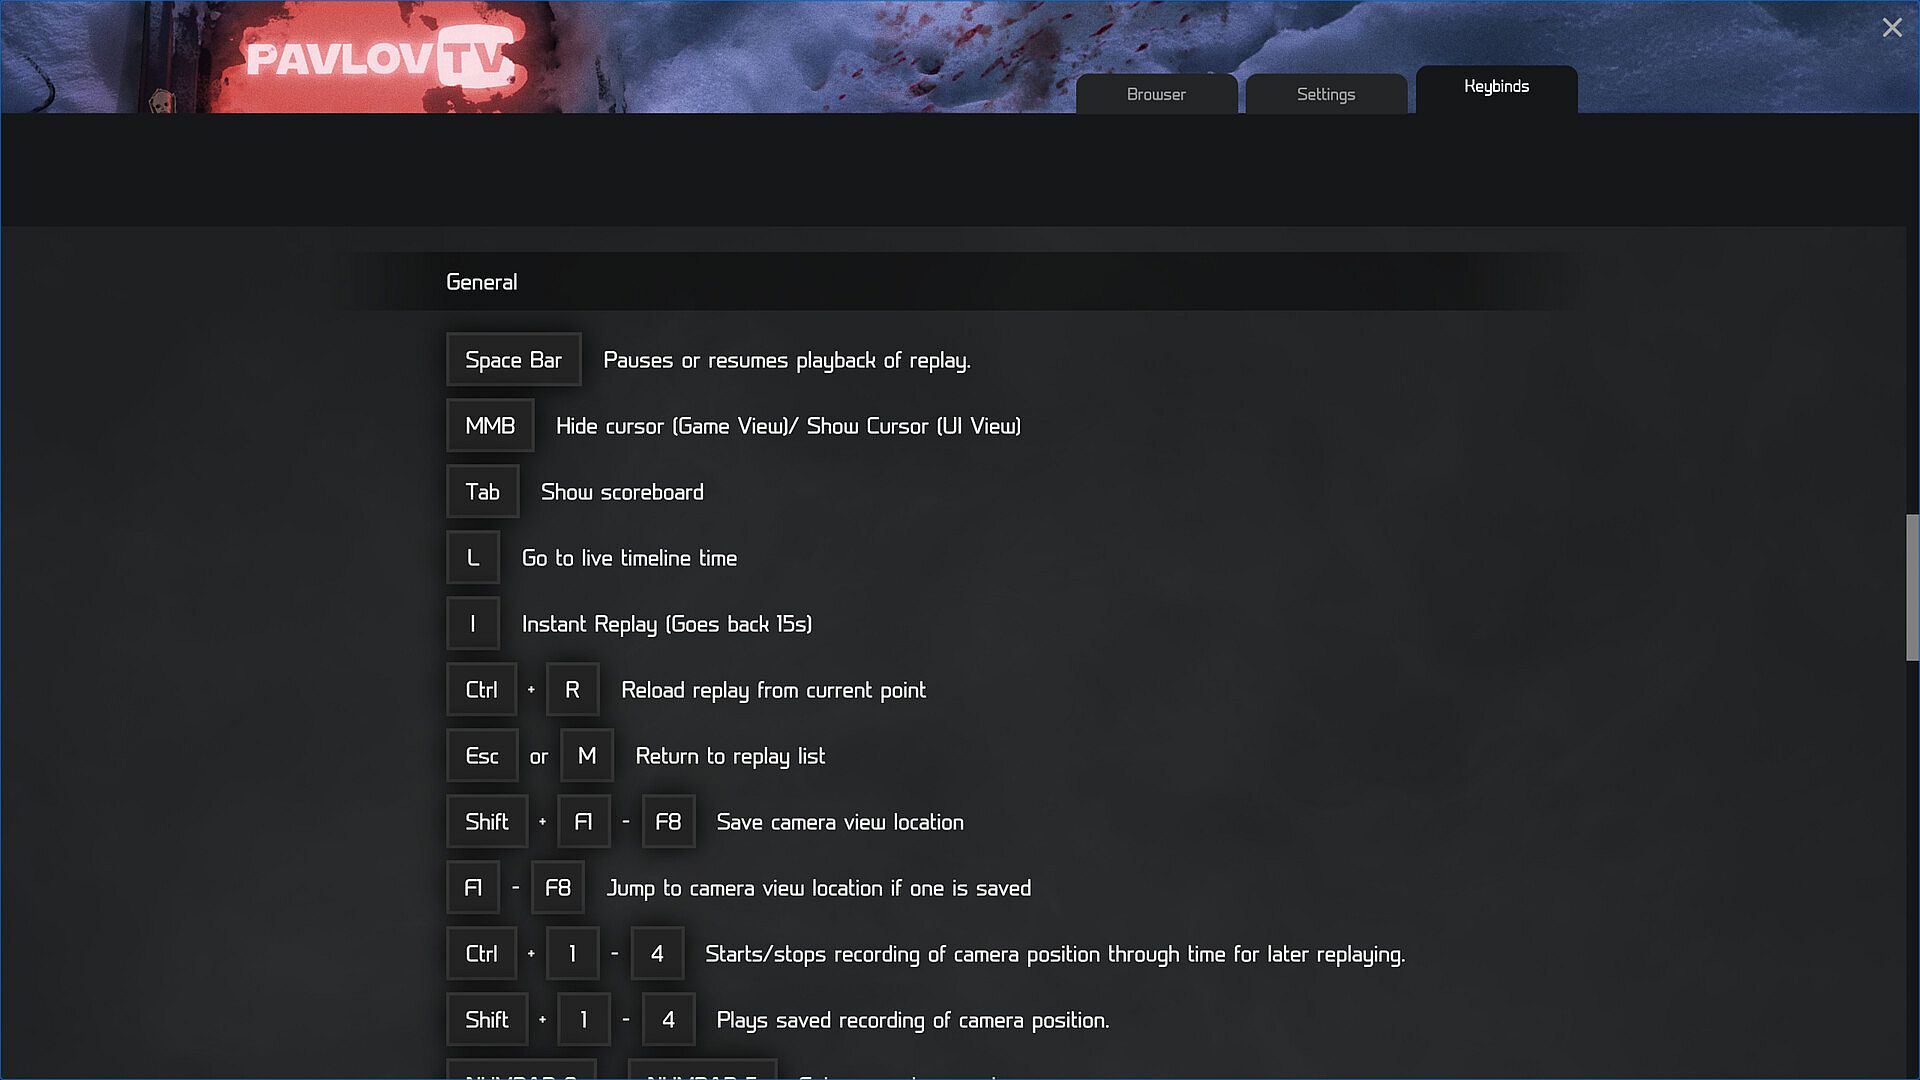This screenshot has height=1080, width=1920.
Task: Click the Esc key badge
Action: (x=482, y=756)
